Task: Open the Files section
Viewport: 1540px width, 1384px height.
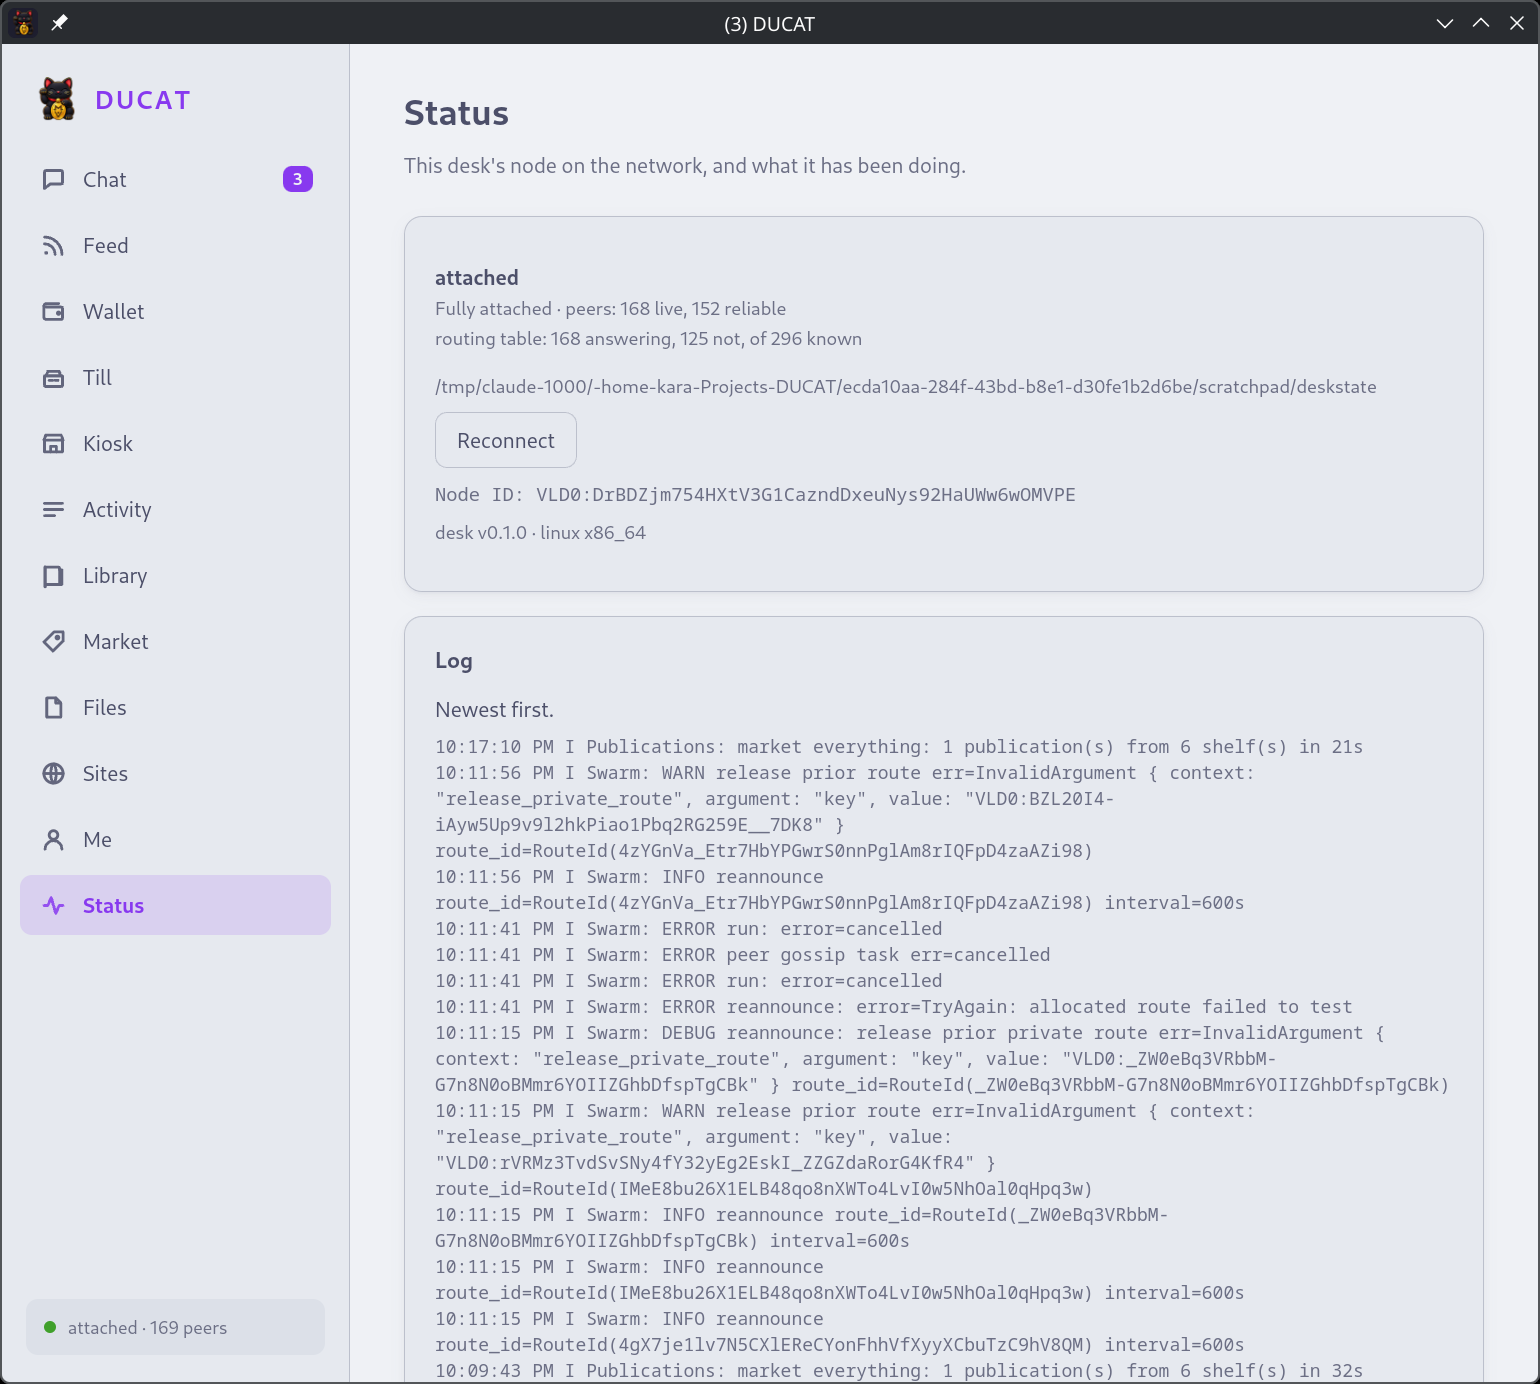Action: click(176, 708)
